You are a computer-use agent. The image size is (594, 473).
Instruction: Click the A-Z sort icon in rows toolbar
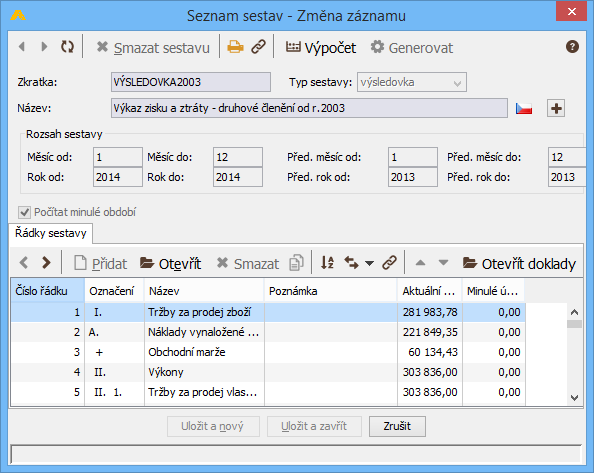click(327, 262)
